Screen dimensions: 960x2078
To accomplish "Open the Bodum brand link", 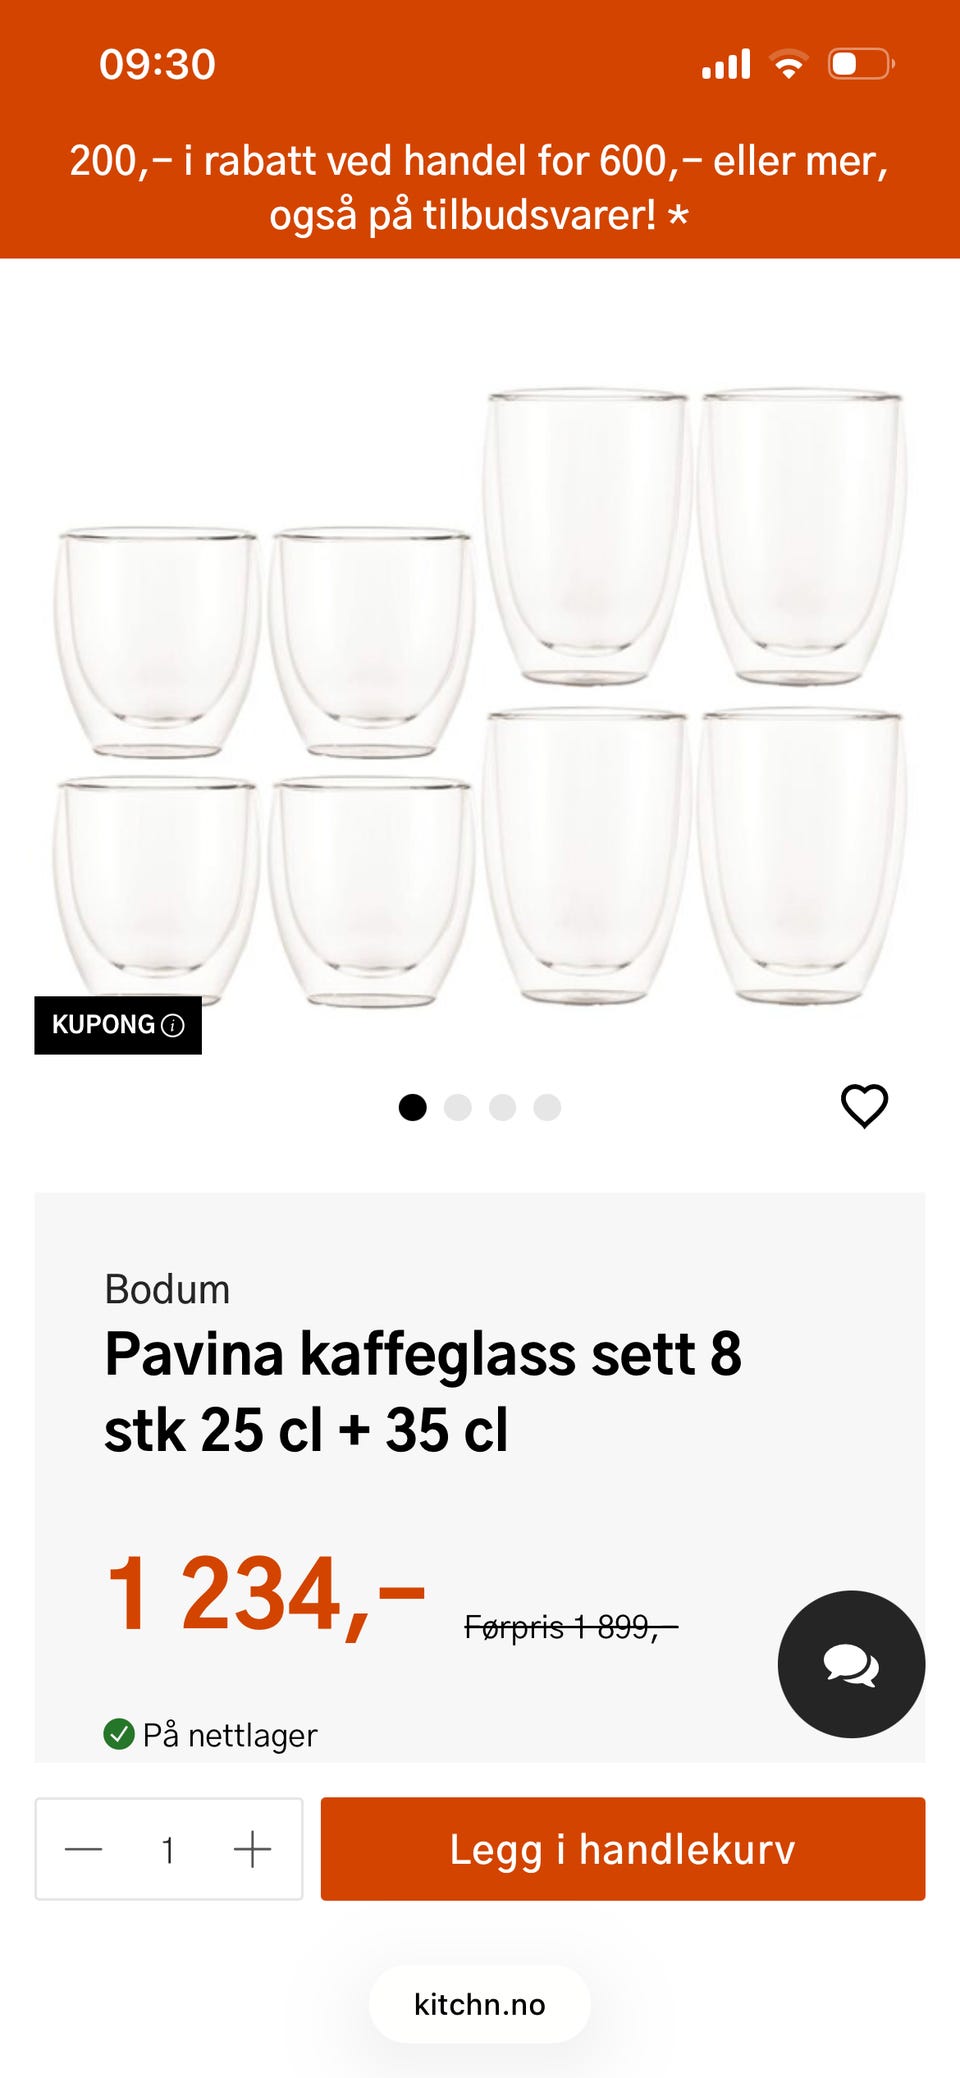I will [x=168, y=1290].
